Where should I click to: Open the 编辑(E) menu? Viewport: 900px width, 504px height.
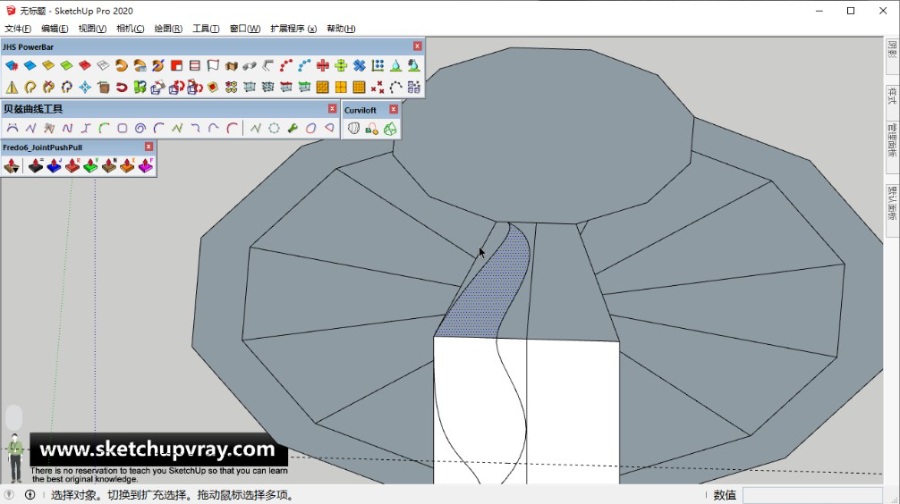point(55,28)
